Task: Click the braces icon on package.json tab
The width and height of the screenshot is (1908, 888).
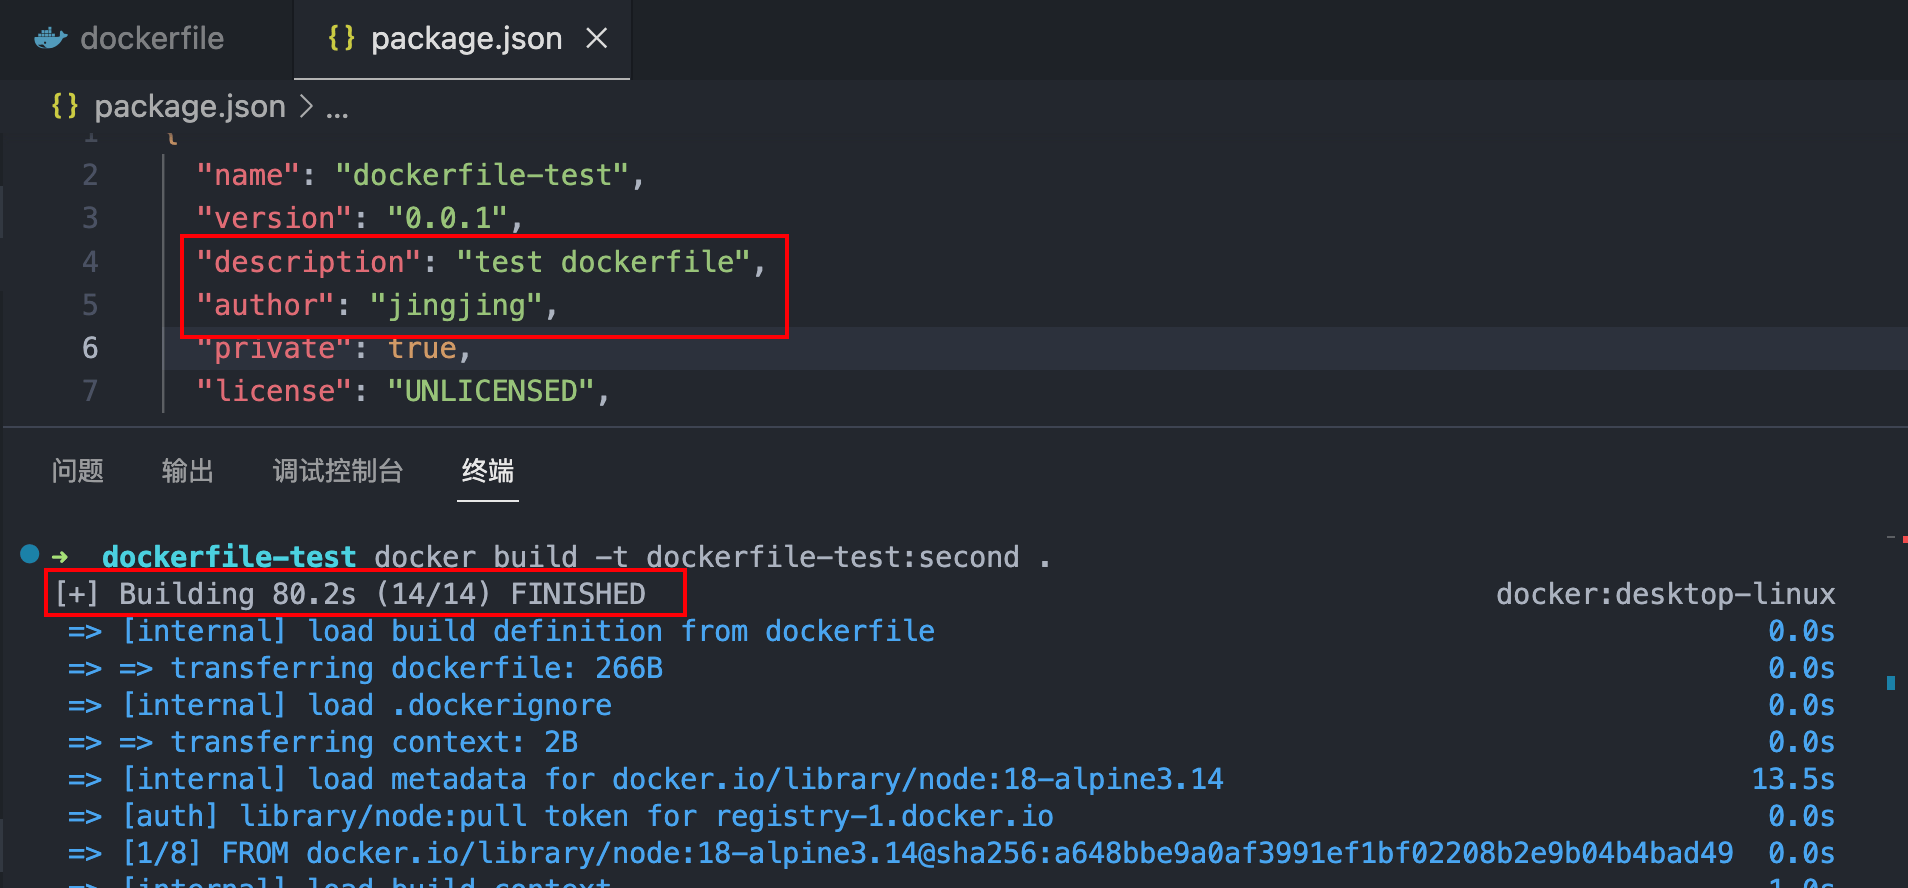Action: coord(341,38)
